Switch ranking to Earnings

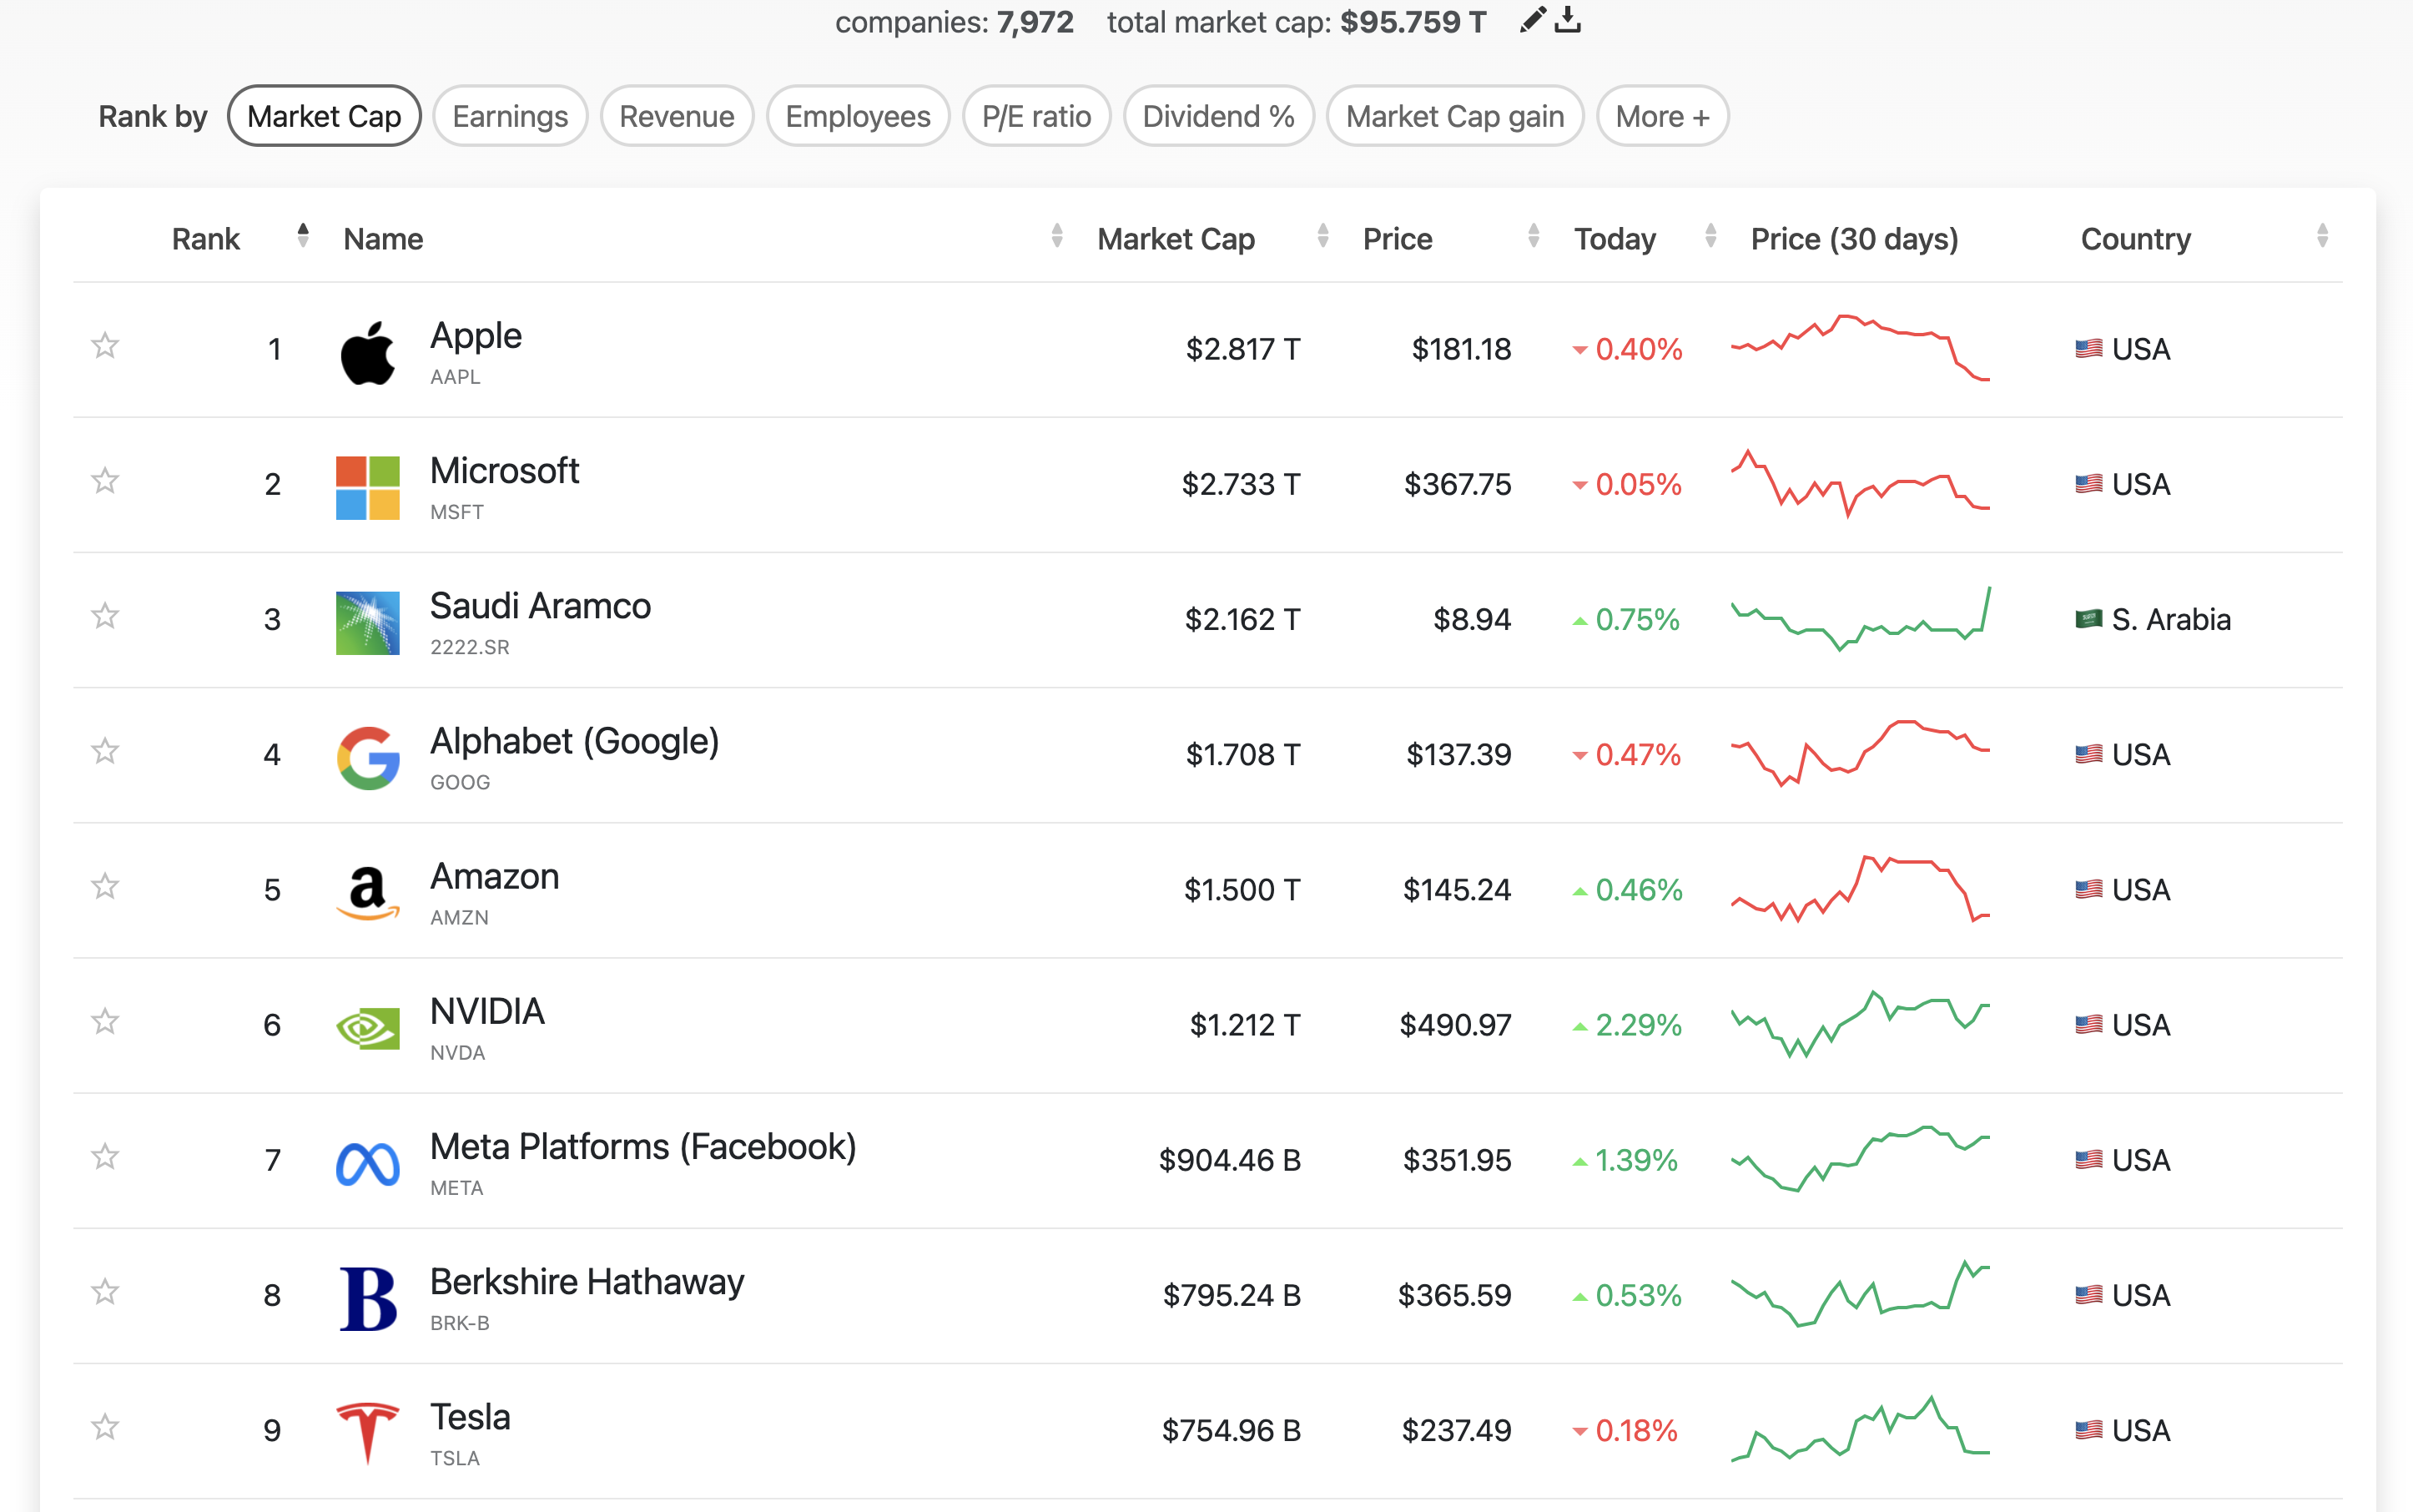point(510,117)
